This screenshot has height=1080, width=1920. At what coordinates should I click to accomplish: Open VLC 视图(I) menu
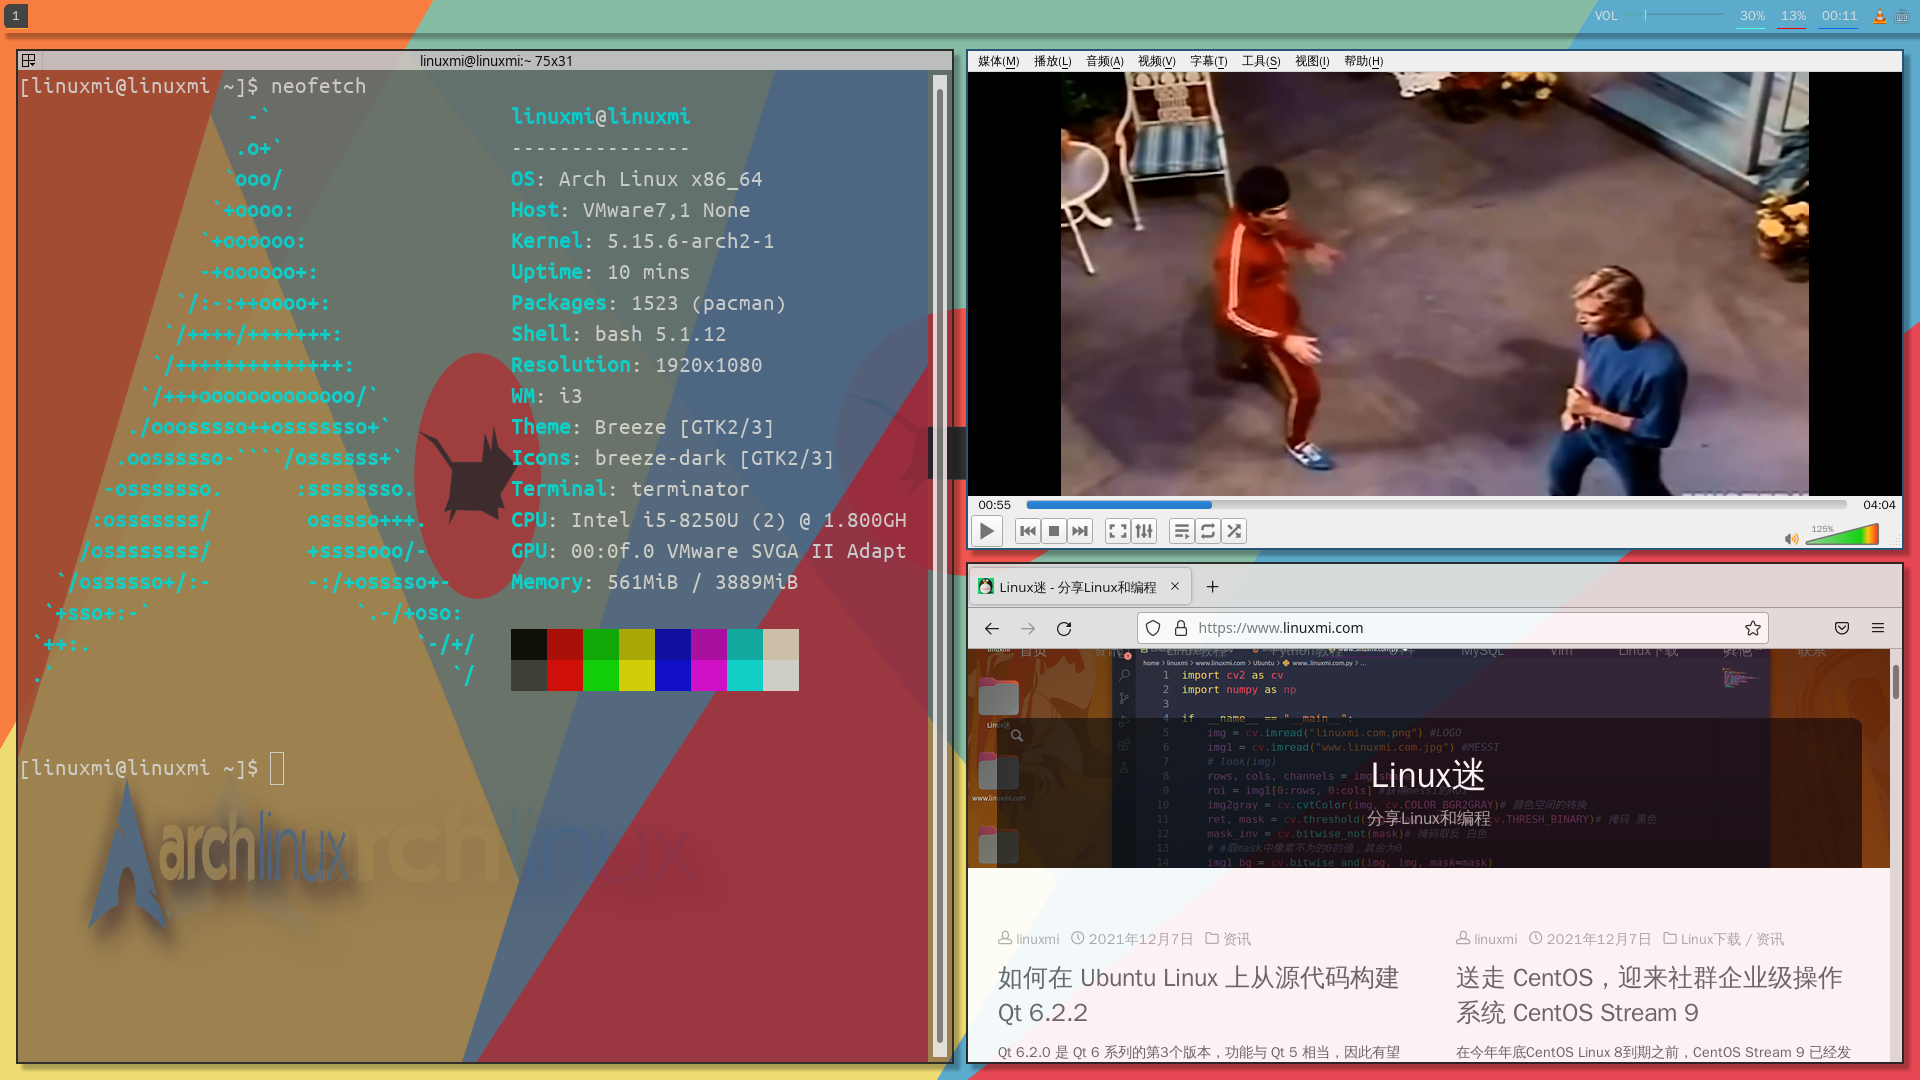coord(1312,61)
